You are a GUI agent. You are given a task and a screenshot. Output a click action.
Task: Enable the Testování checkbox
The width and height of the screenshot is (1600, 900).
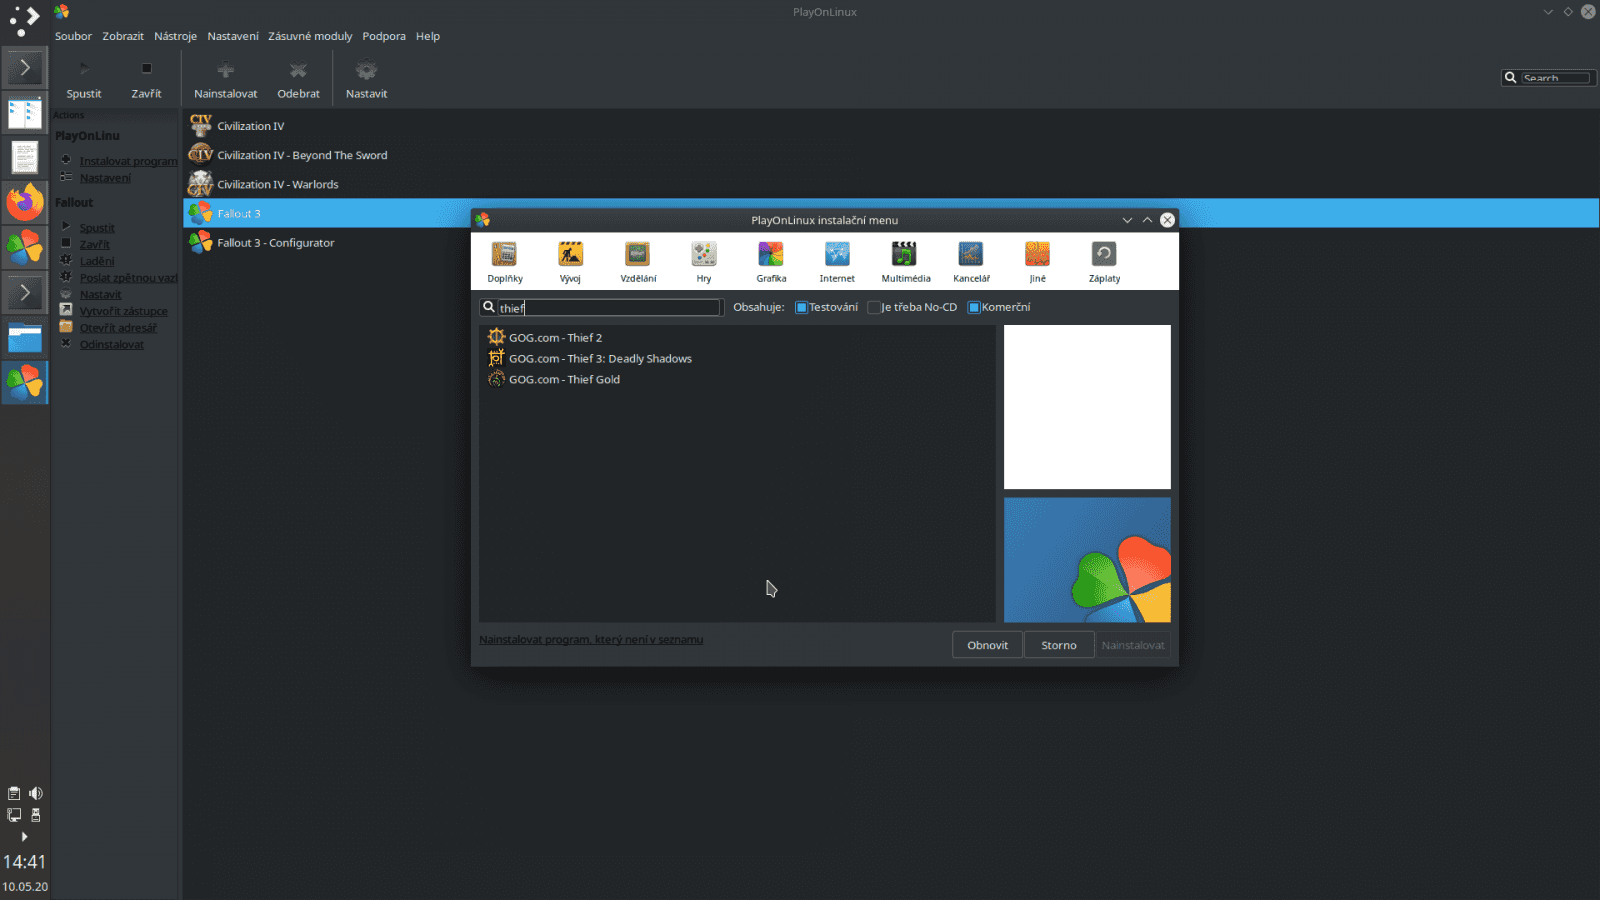(x=800, y=307)
